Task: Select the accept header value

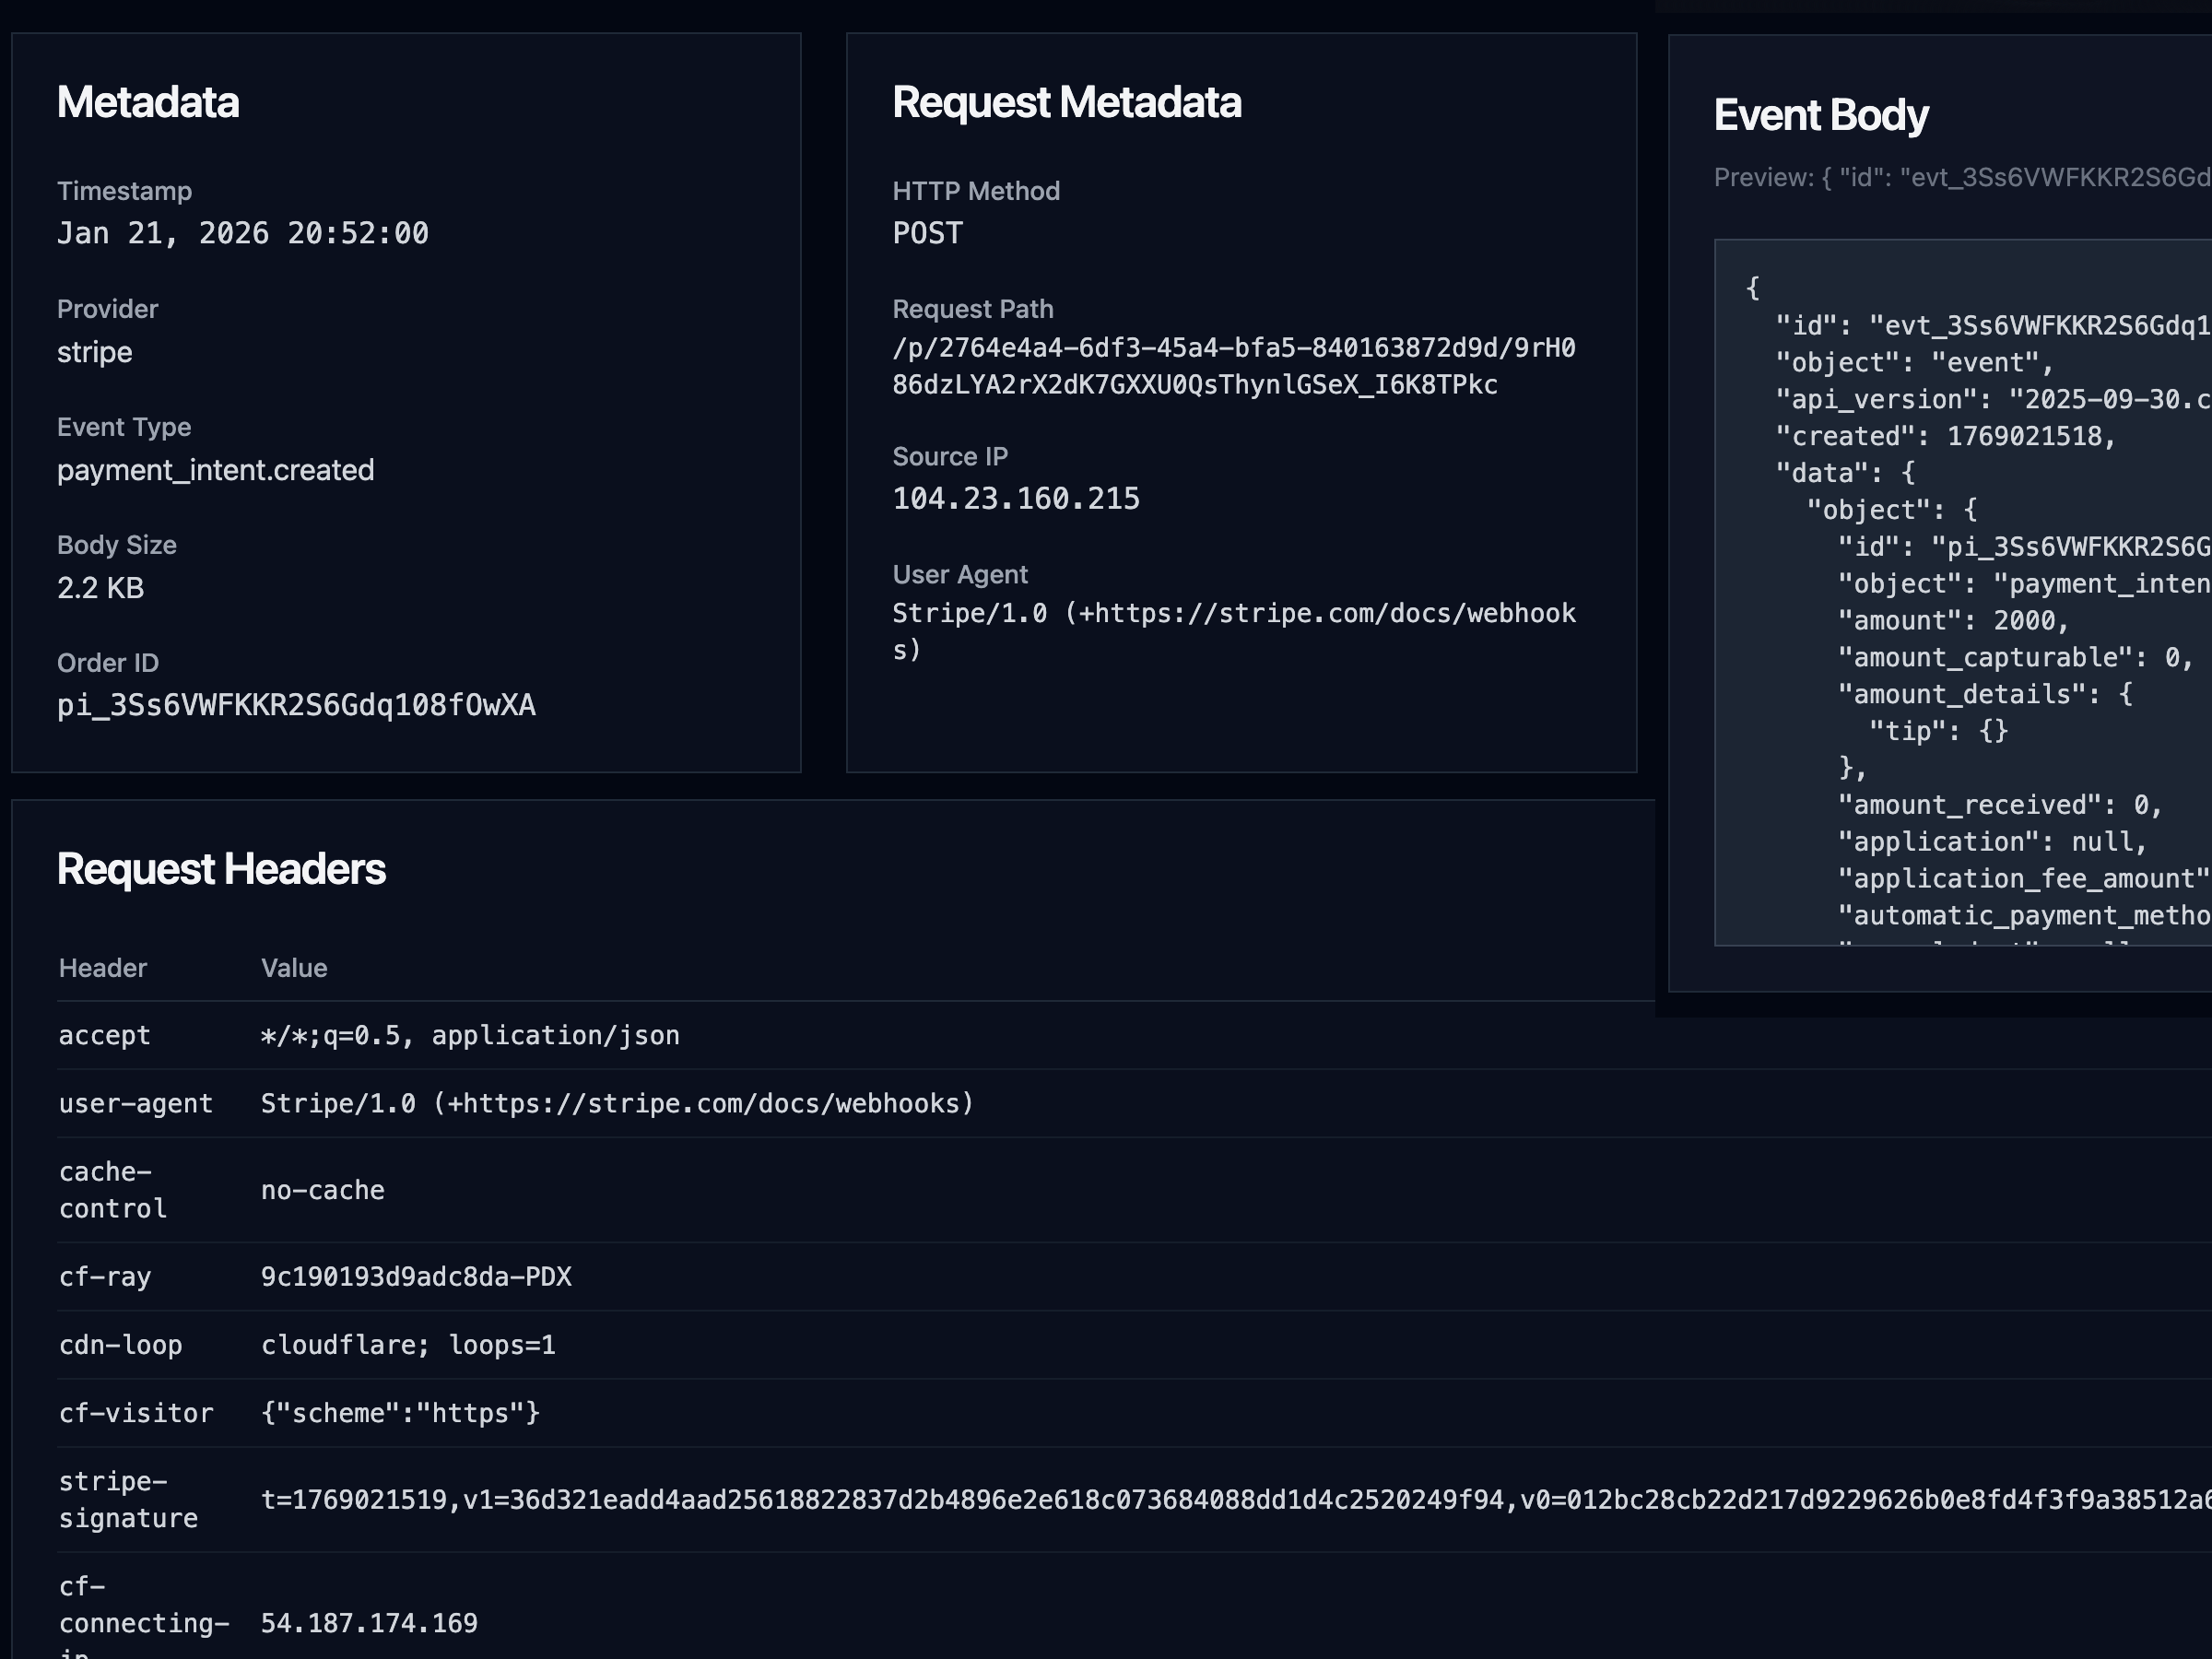Action: pos(470,1035)
